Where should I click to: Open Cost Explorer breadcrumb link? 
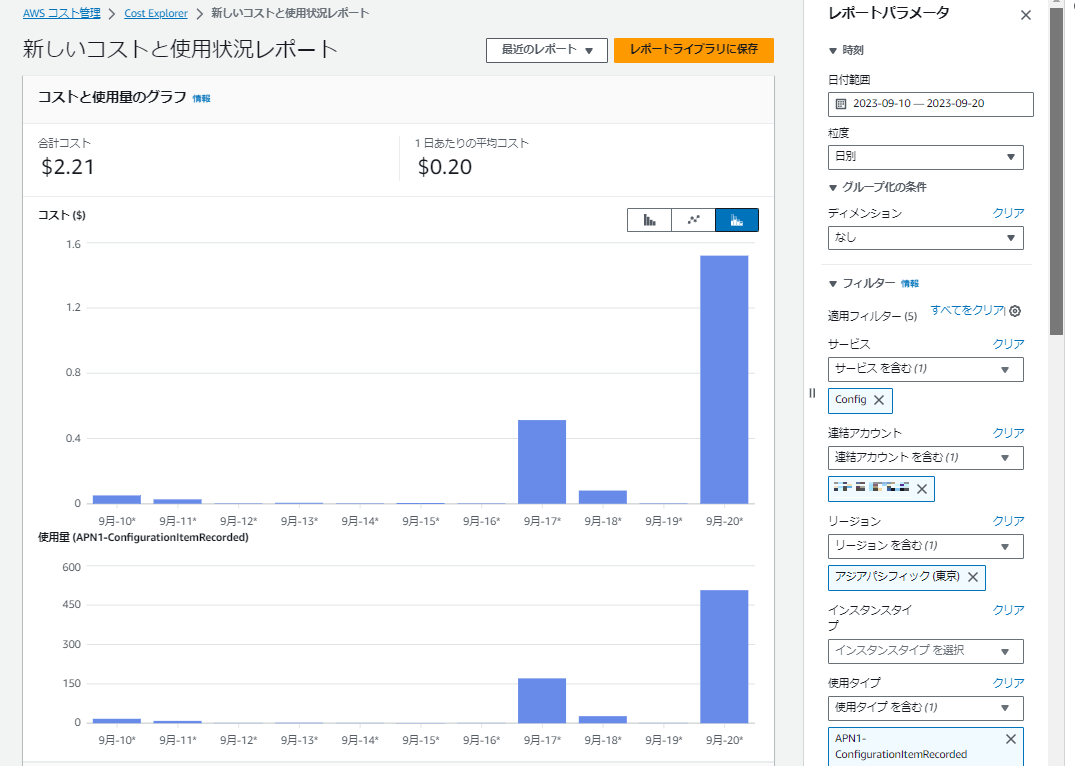pos(156,13)
